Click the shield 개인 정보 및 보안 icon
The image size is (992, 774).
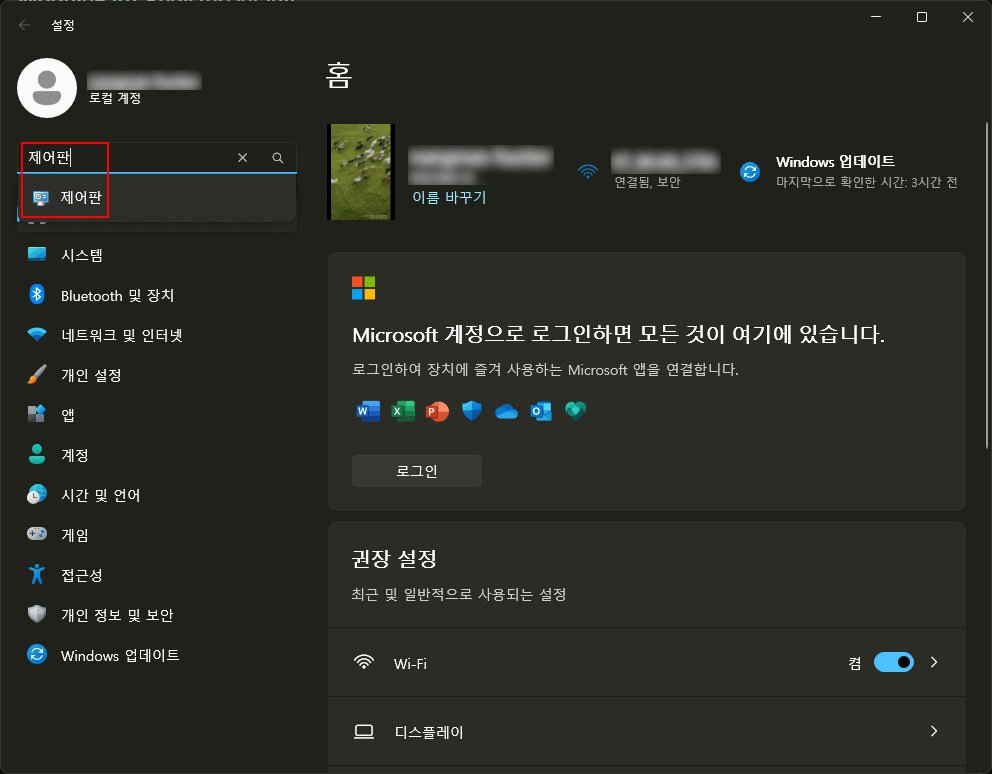click(x=37, y=614)
